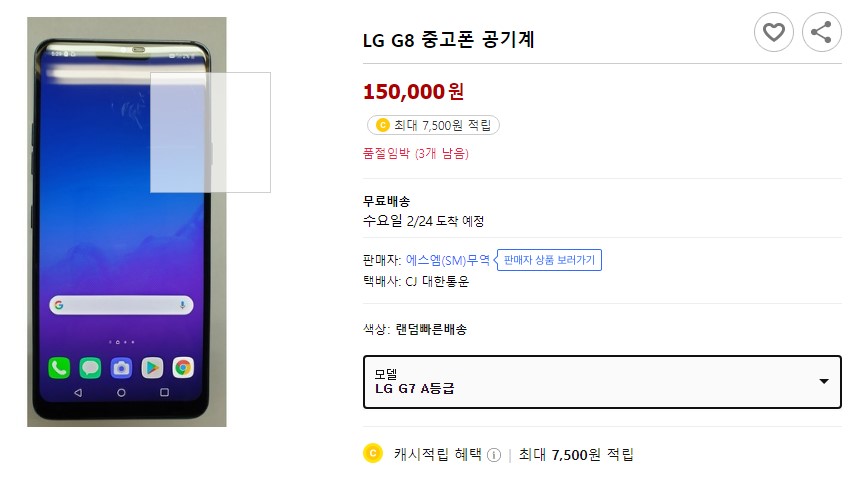Open the 모델 dropdown arrow
Viewport: 851px width, 477px height.
(824, 382)
